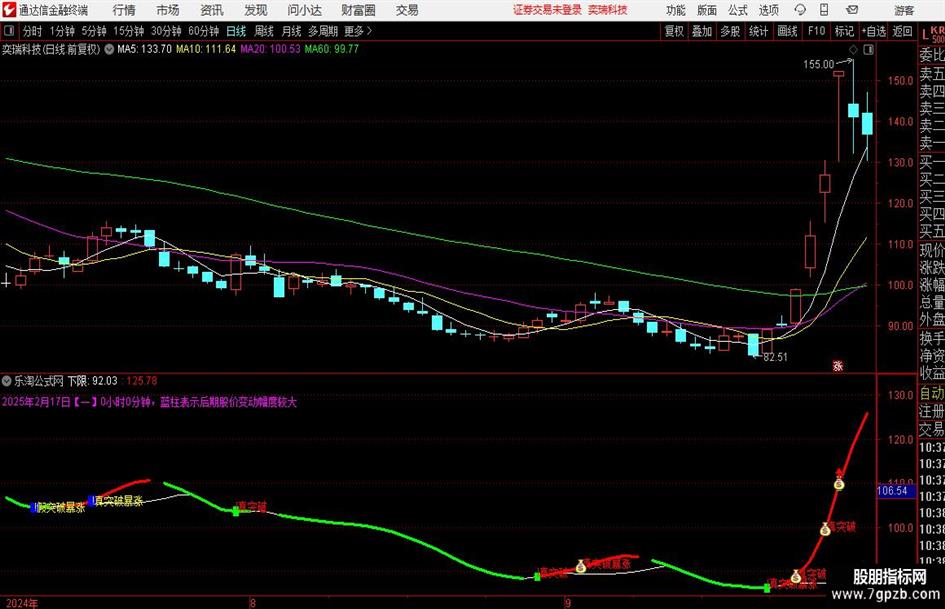Expand the circular arrow beside 奕瑞科技 title
The image size is (945, 609).
pyautogui.click(x=109, y=49)
